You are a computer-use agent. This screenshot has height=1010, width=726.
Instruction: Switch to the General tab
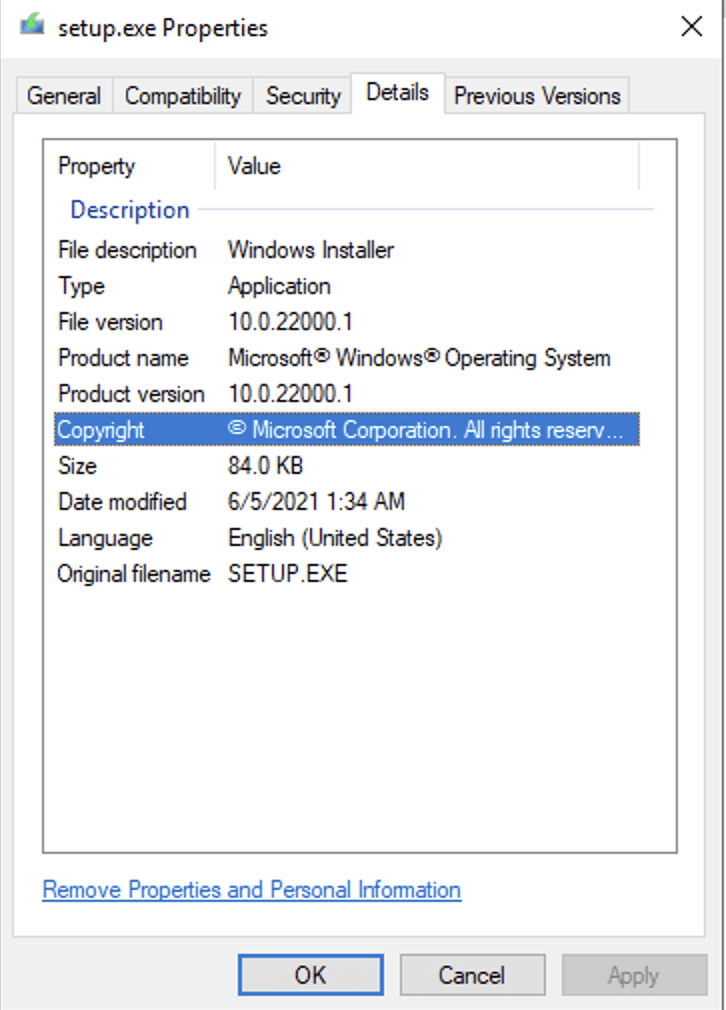[64, 96]
